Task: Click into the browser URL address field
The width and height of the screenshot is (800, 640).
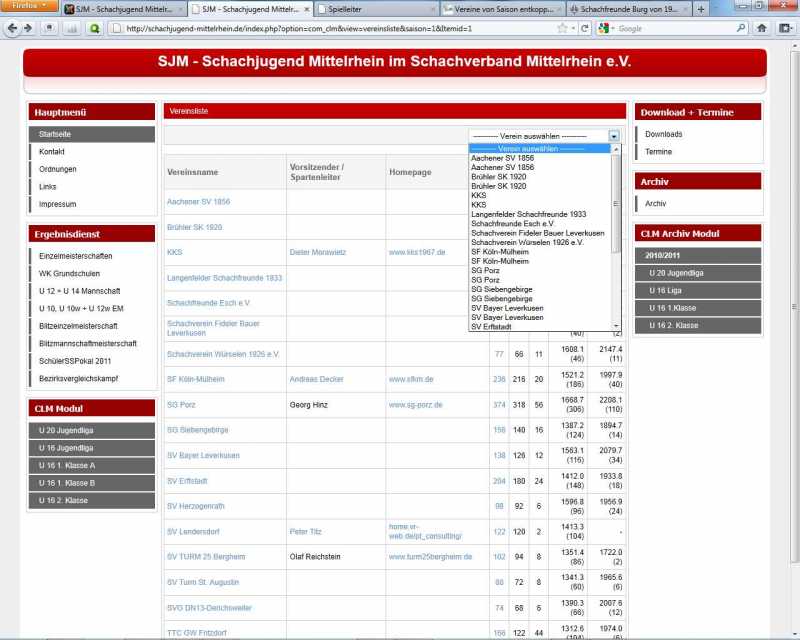Action: click(x=330, y=28)
